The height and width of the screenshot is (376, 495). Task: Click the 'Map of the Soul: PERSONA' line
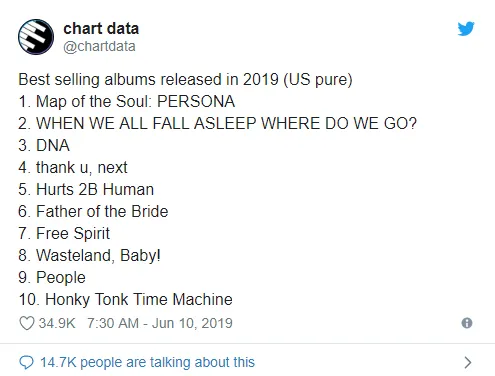coord(127,101)
